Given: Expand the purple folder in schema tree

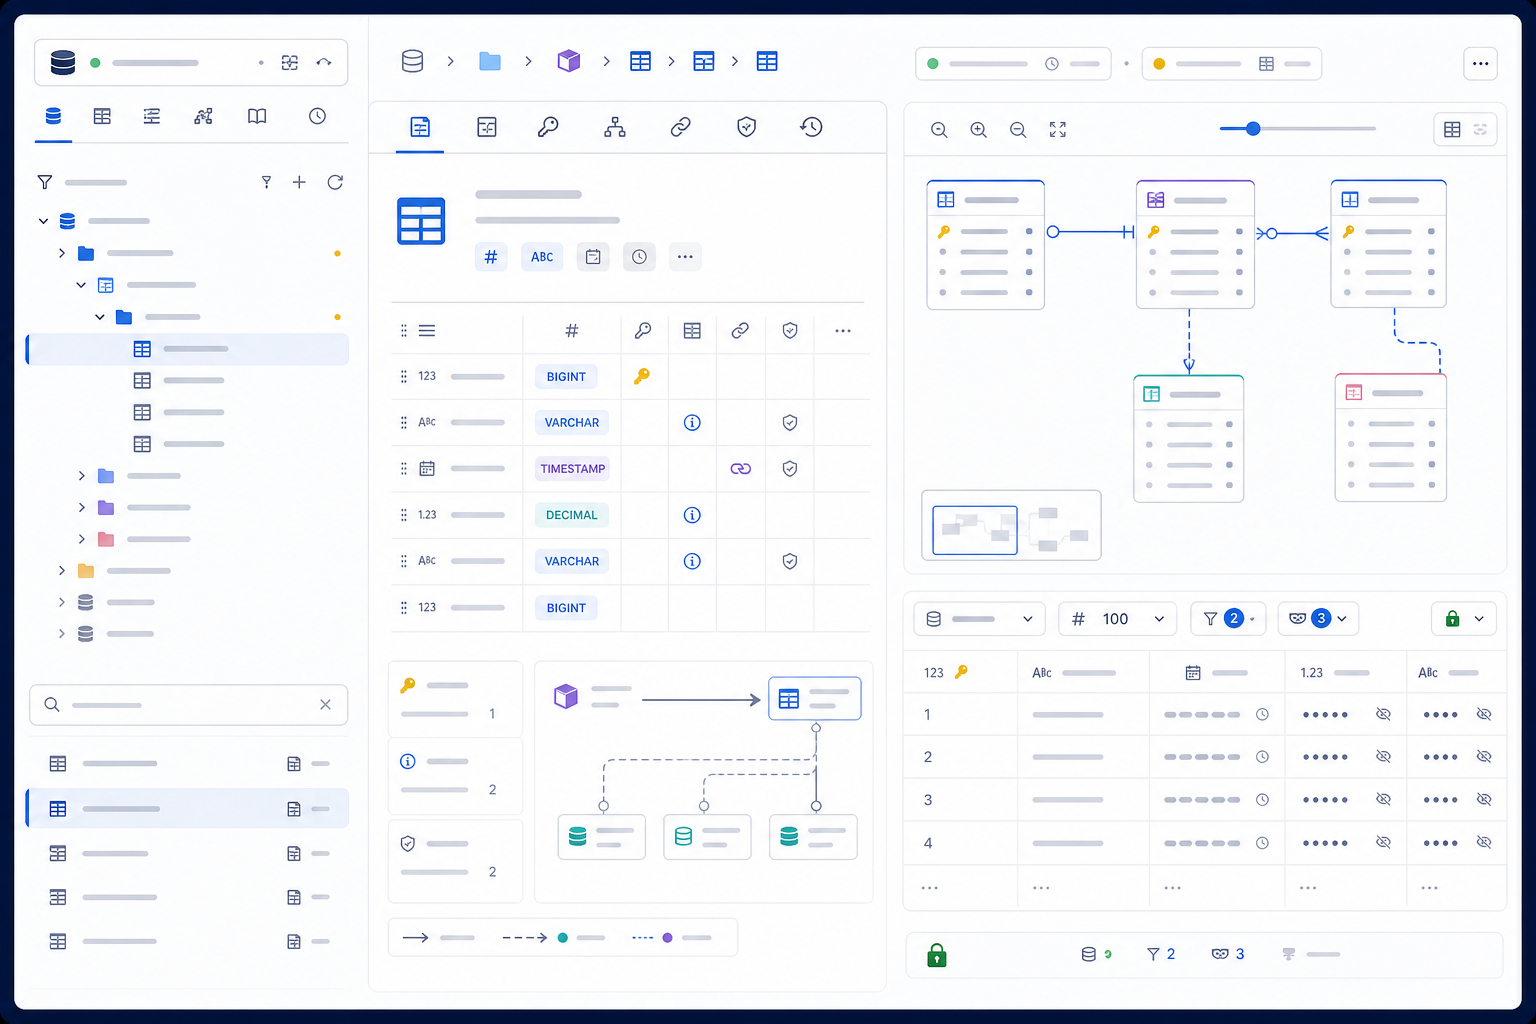Looking at the screenshot, I should 81,508.
